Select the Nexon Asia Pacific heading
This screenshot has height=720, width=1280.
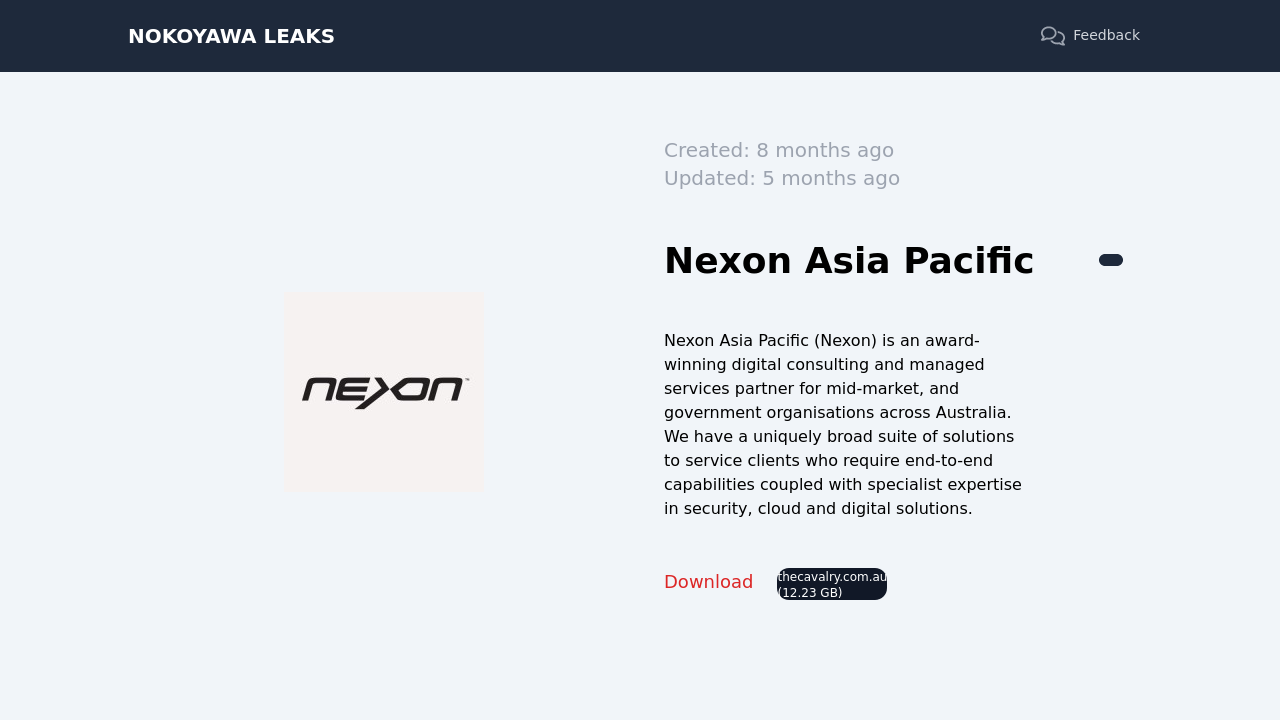pos(849,261)
